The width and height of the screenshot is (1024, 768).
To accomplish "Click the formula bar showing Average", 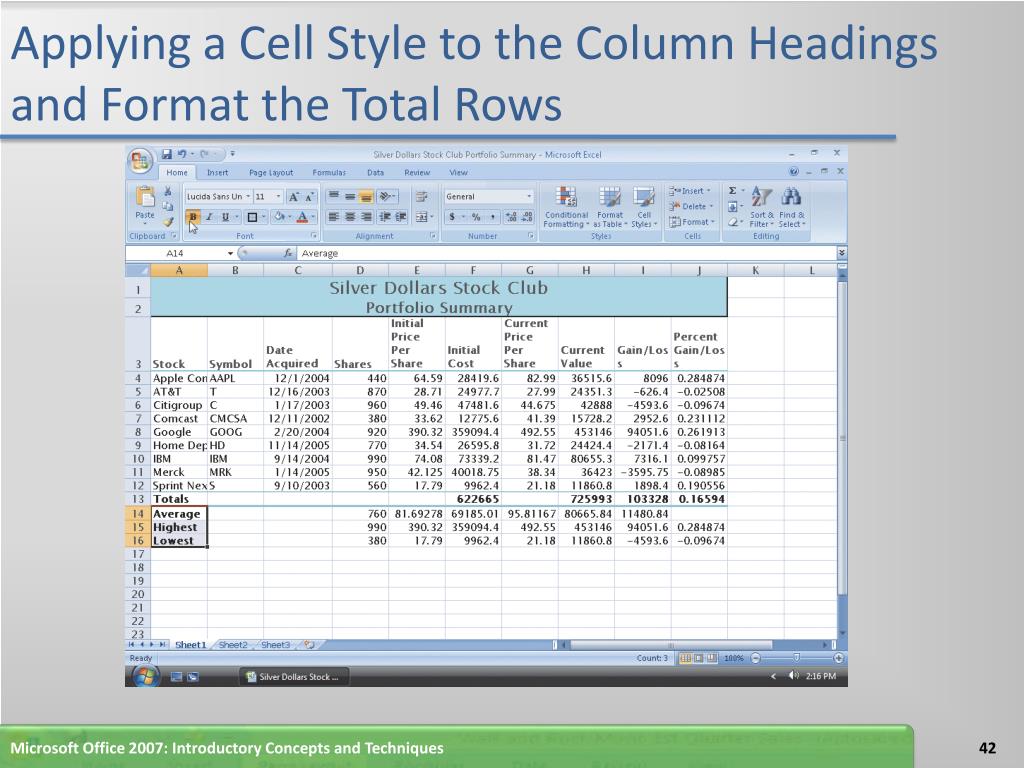I will [x=566, y=253].
